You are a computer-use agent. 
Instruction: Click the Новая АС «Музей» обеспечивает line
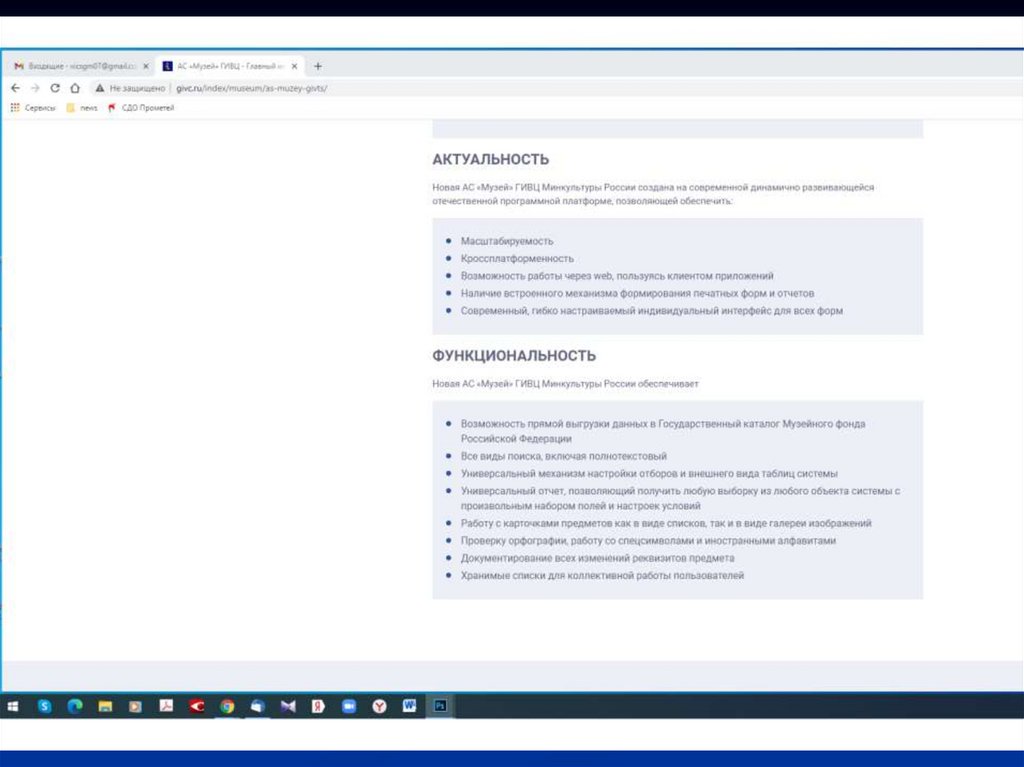tap(566, 384)
